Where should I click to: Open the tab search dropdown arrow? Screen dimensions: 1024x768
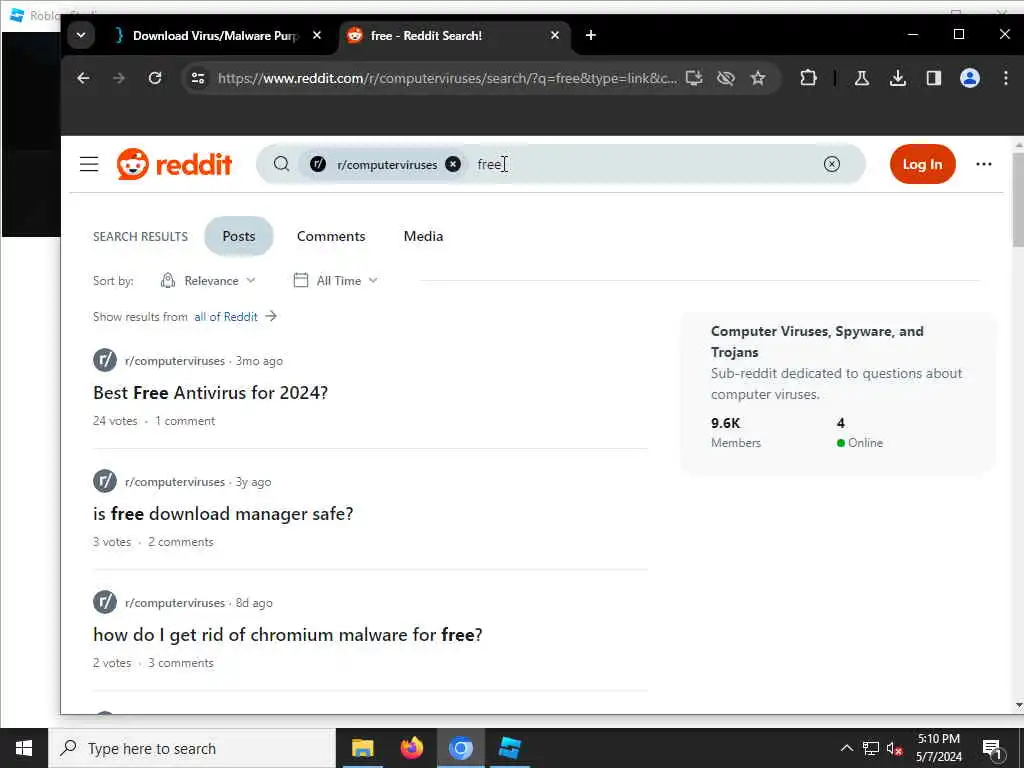[81, 35]
